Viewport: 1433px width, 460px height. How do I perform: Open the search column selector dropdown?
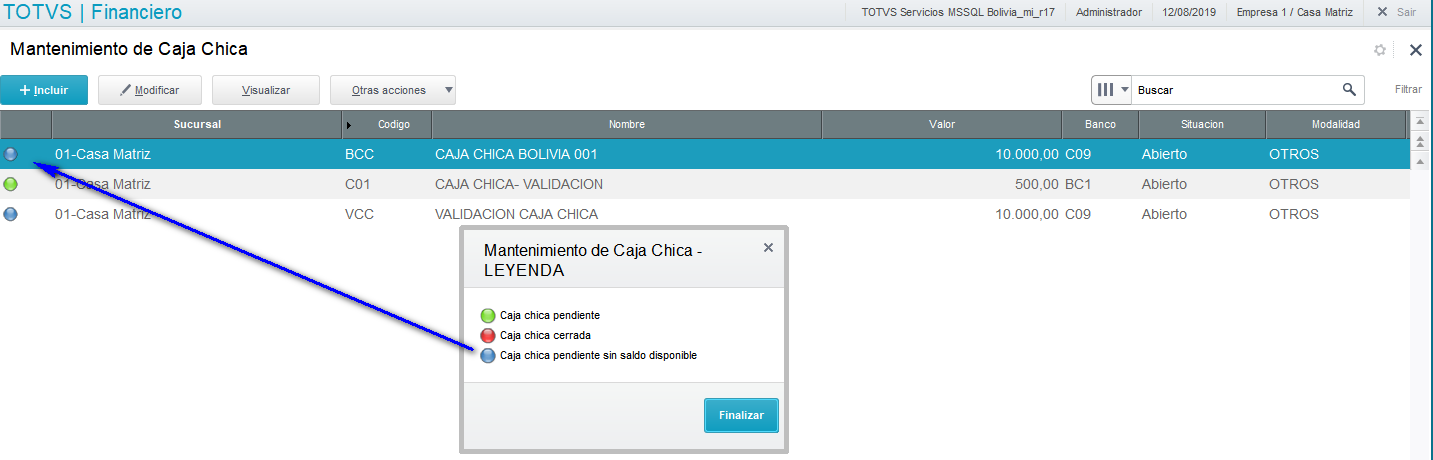click(x=1111, y=90)
